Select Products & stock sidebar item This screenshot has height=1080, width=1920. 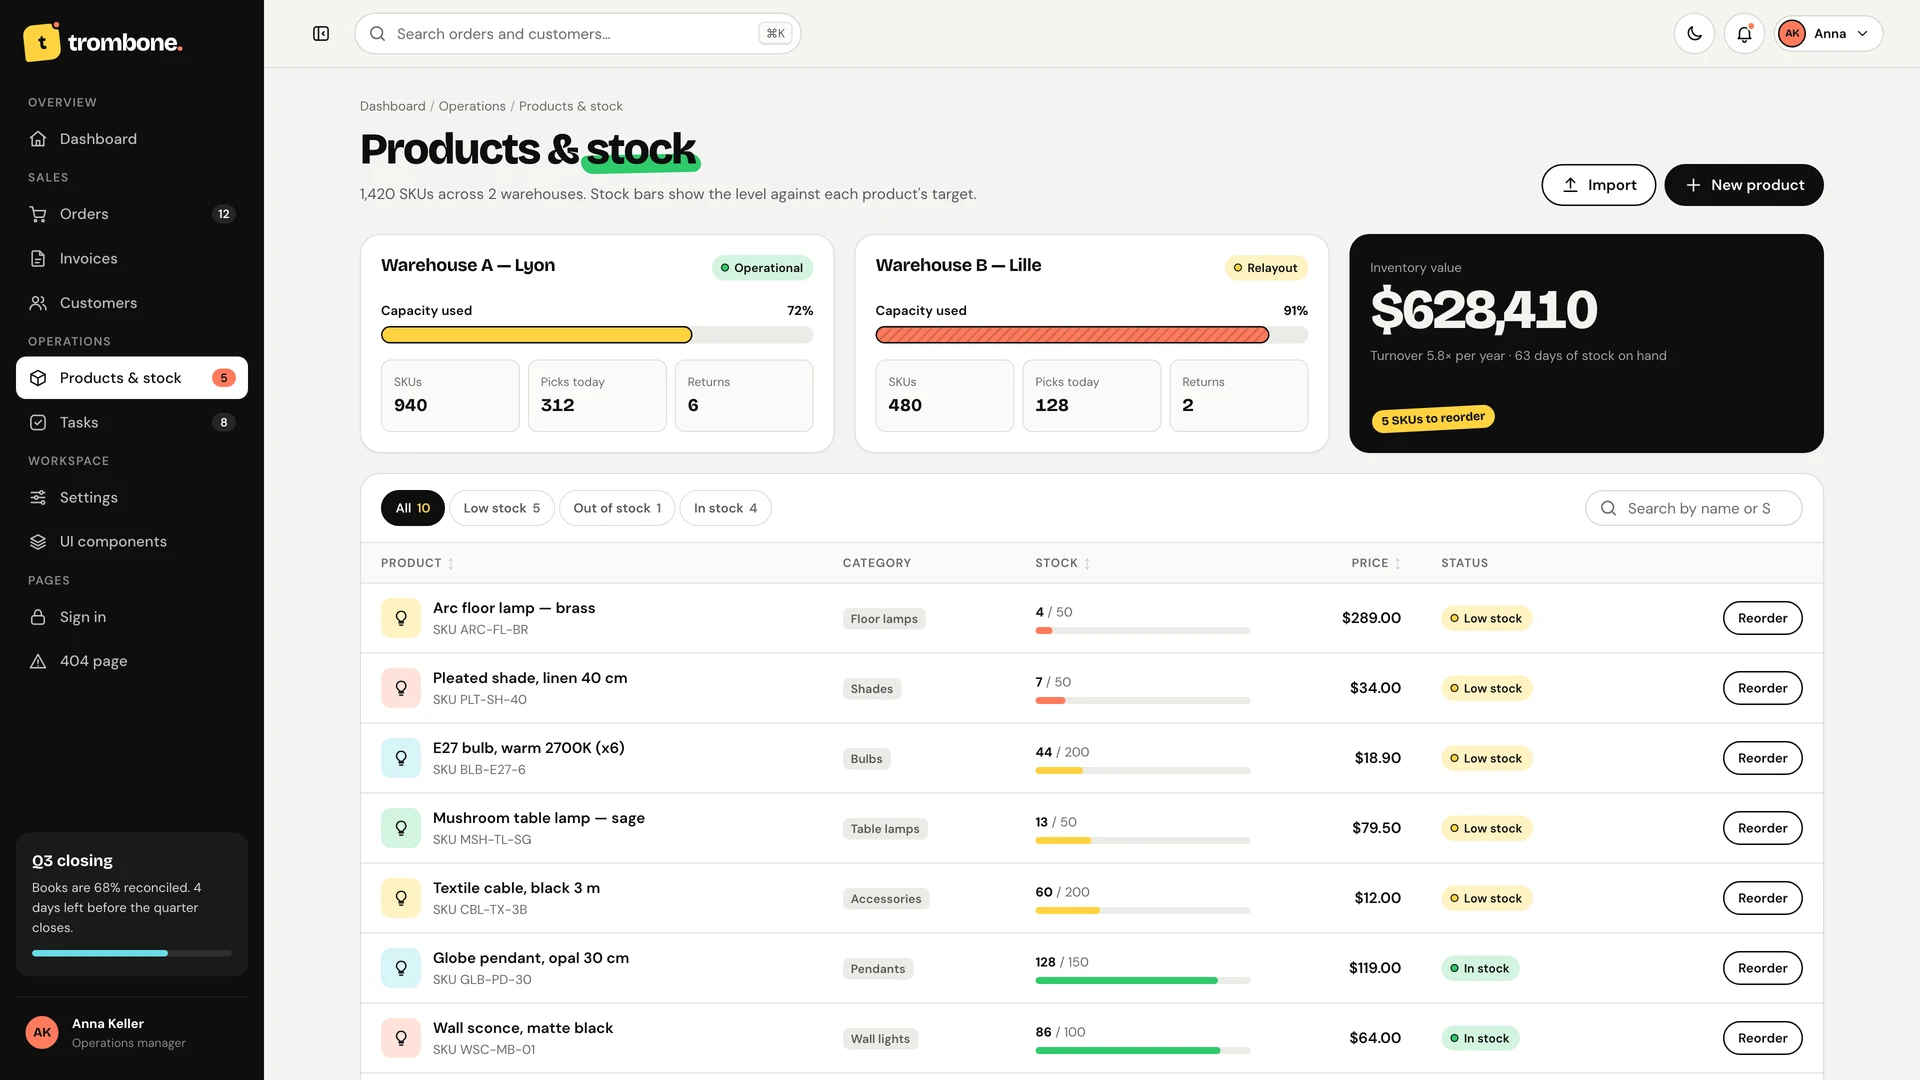(132, 378)
